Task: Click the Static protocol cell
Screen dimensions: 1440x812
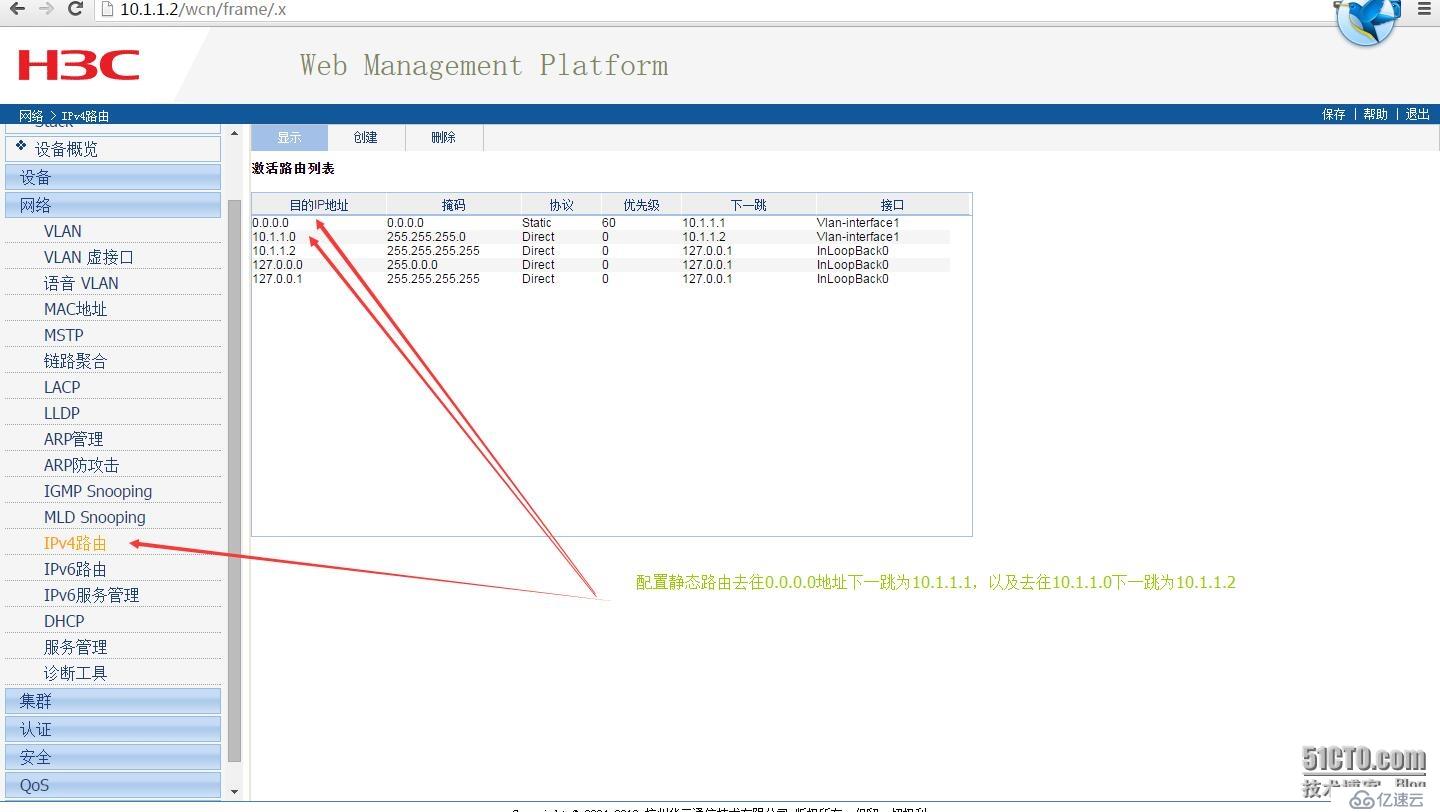Action: point(537,223)
